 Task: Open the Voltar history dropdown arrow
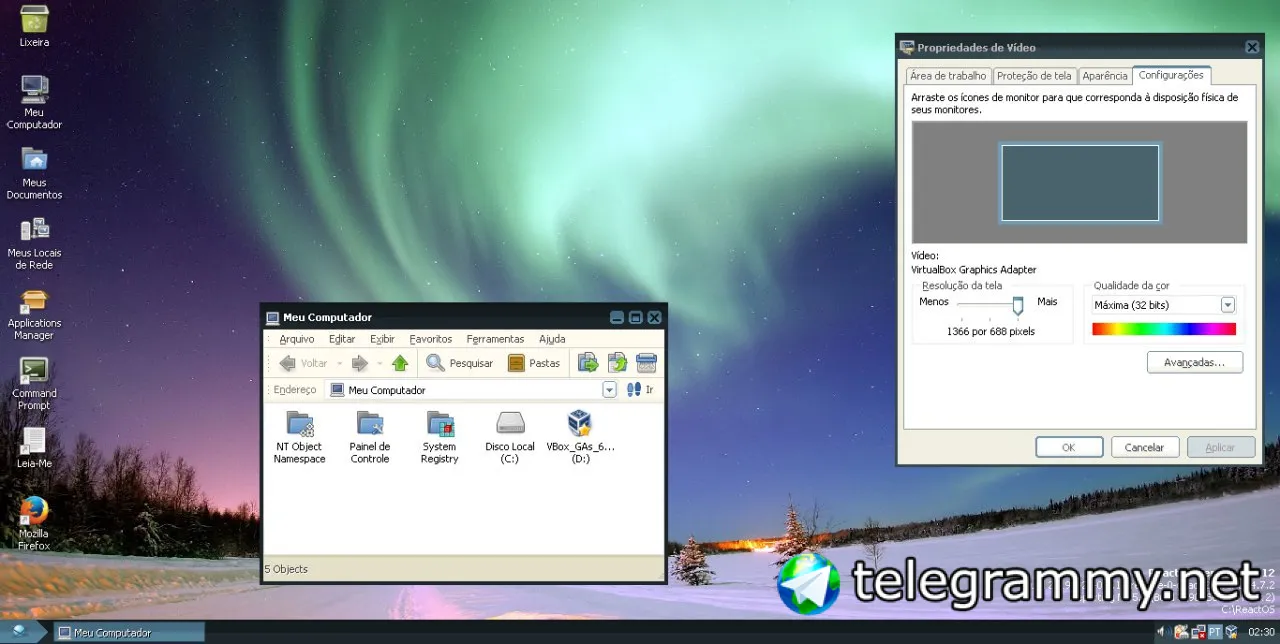(339, 363)
